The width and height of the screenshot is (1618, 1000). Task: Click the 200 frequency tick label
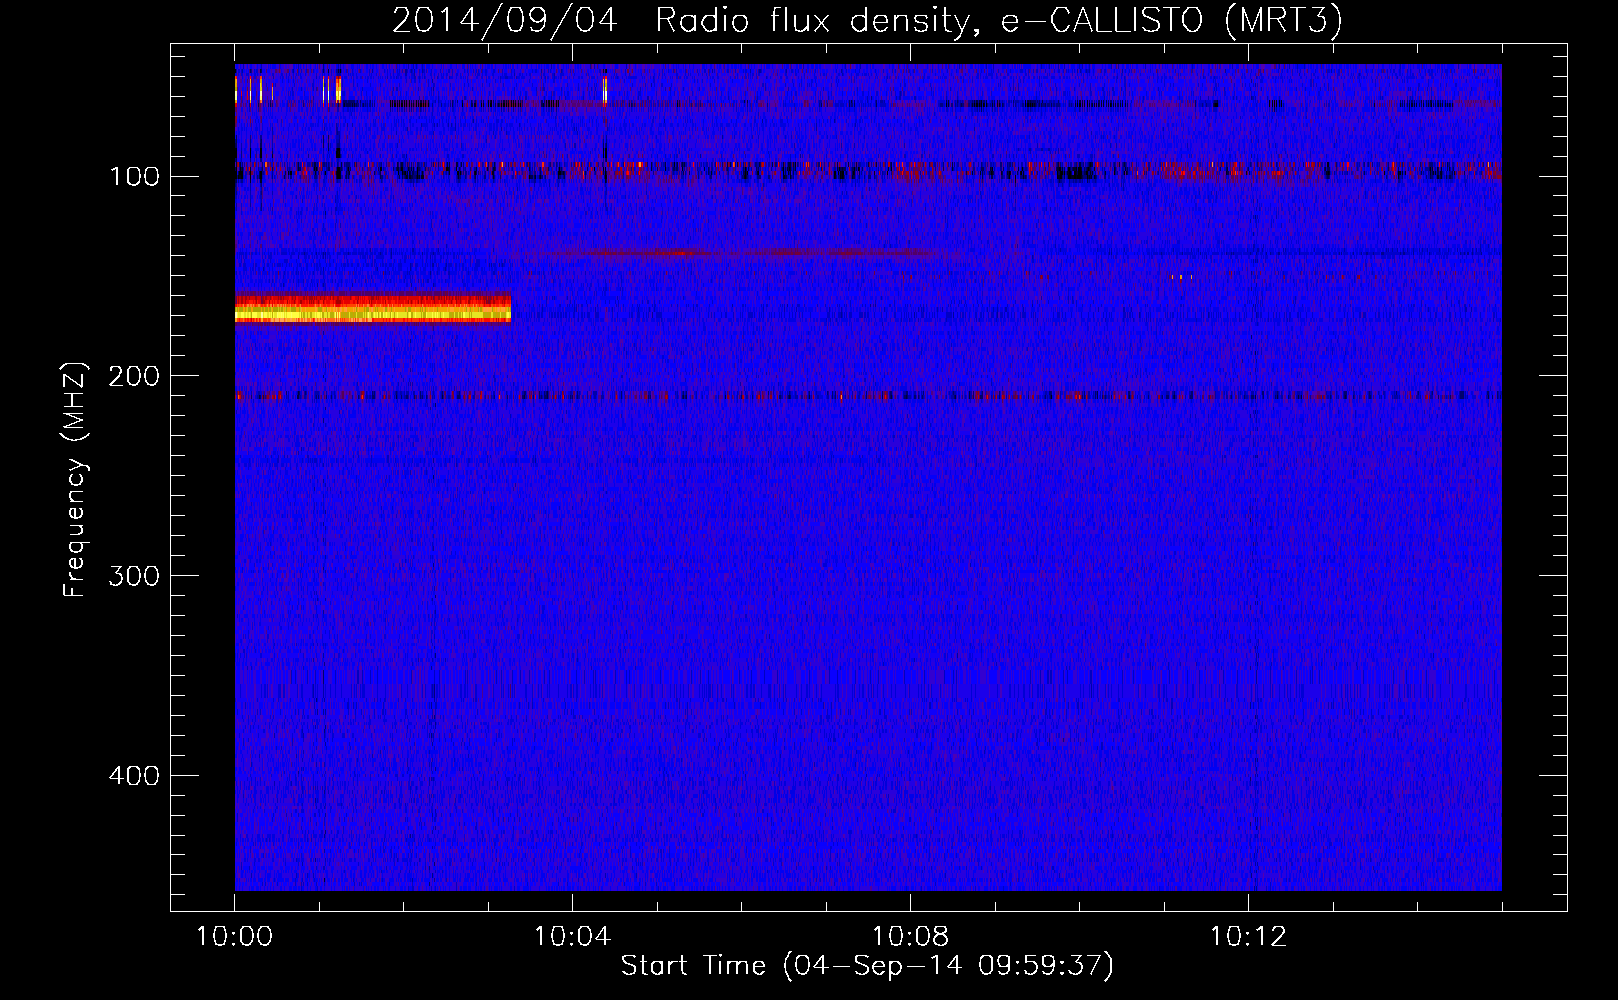pos(134,376)
